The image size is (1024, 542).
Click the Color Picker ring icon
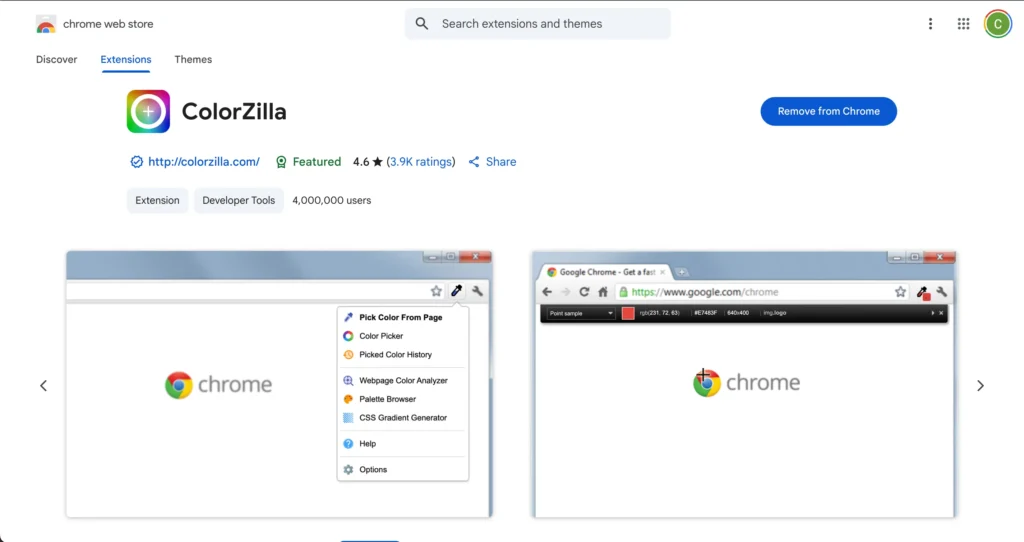(x=348, y=336)
